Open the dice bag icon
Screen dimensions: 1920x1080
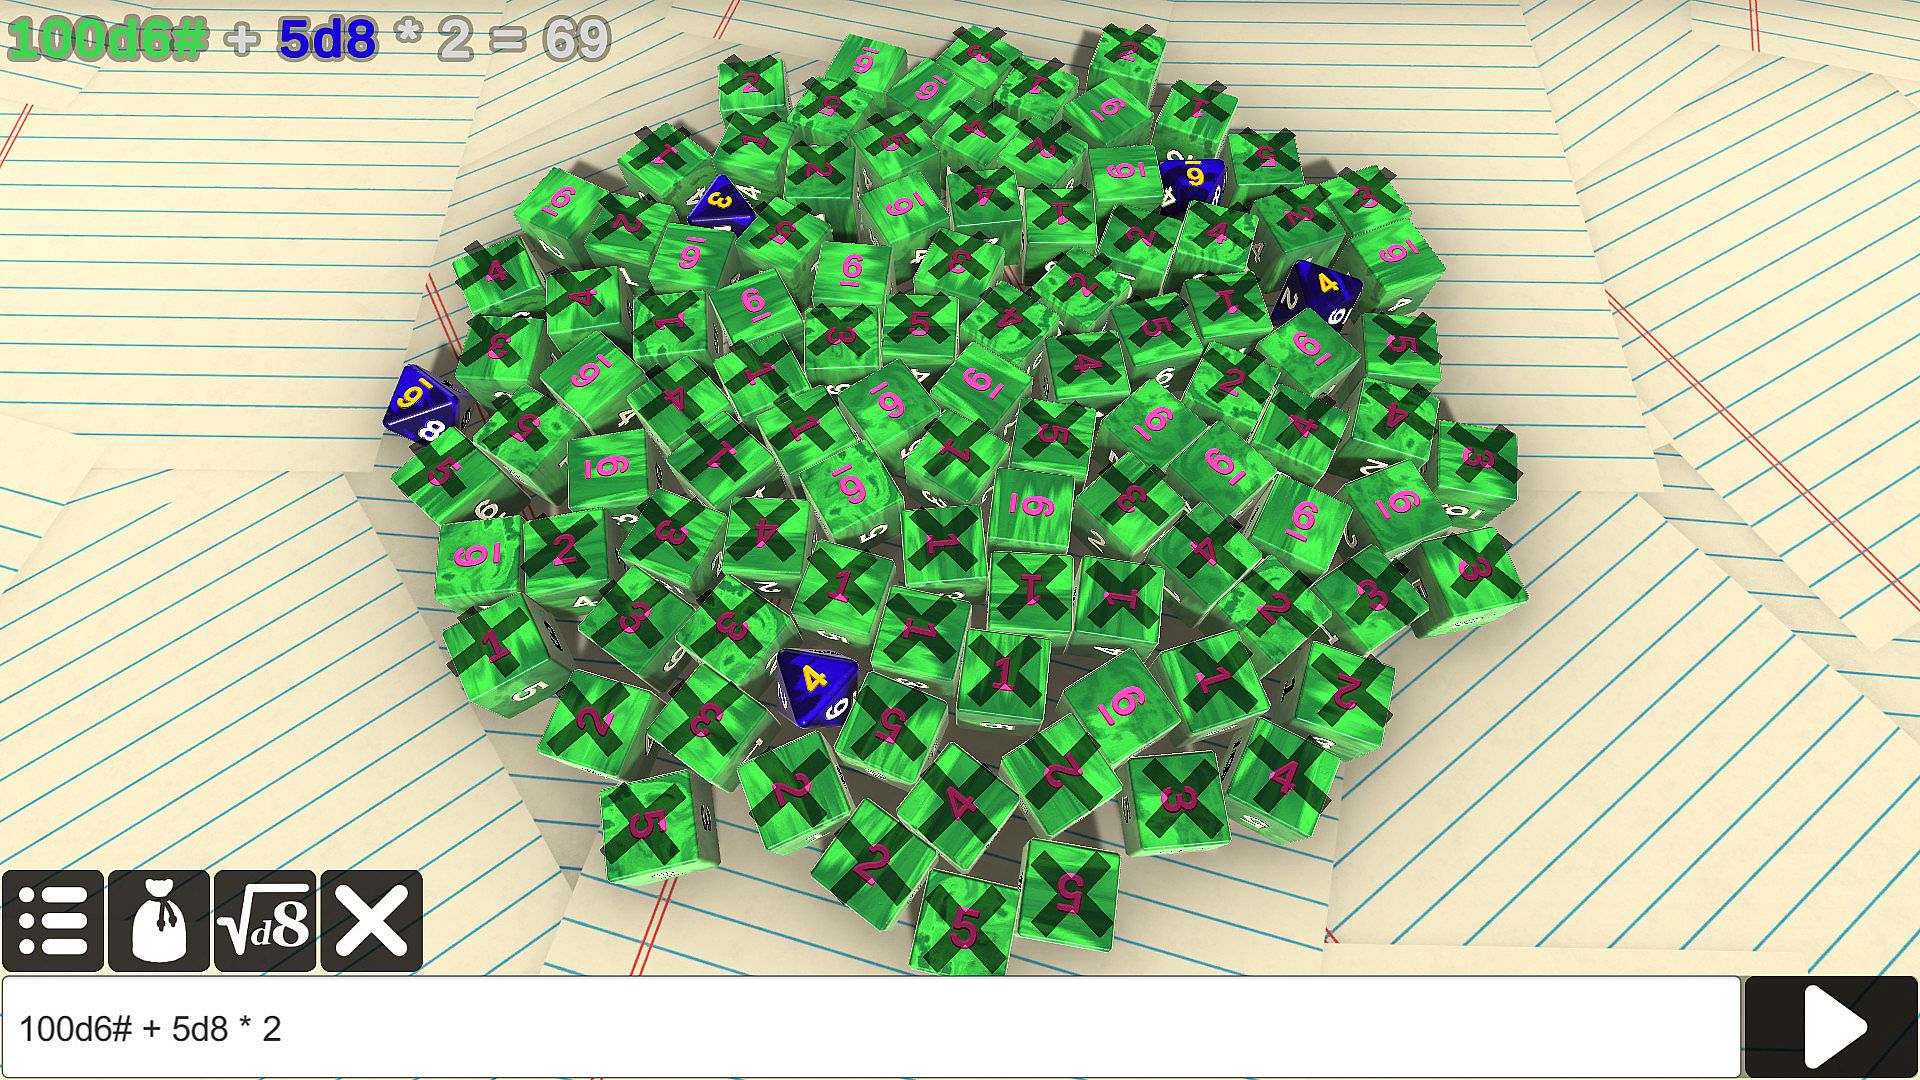pyautogui.click(x=159, y=920)
